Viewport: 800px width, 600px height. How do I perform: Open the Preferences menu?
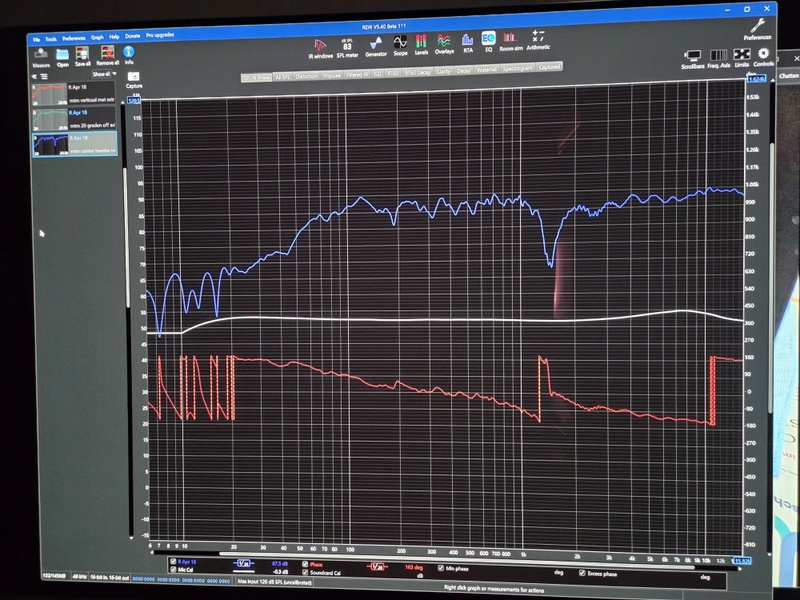click(x=74, y=38)
